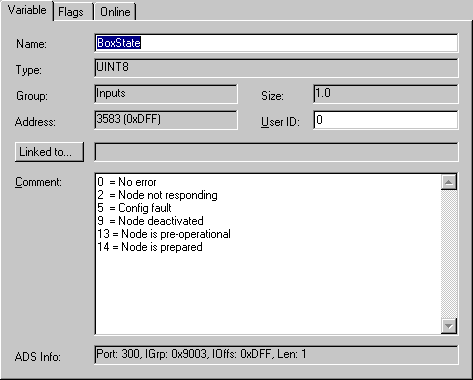
Task: Click comment line '9 = Node deactivated'
Action: tap(150, 221)
